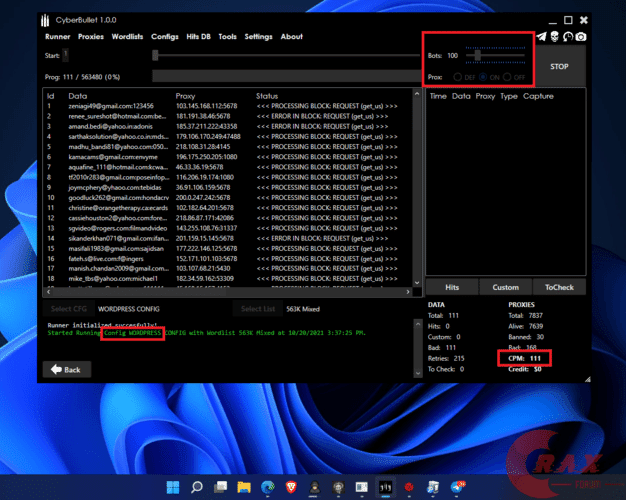Switch to CyberBullet taskbar icon

point(385,487)
